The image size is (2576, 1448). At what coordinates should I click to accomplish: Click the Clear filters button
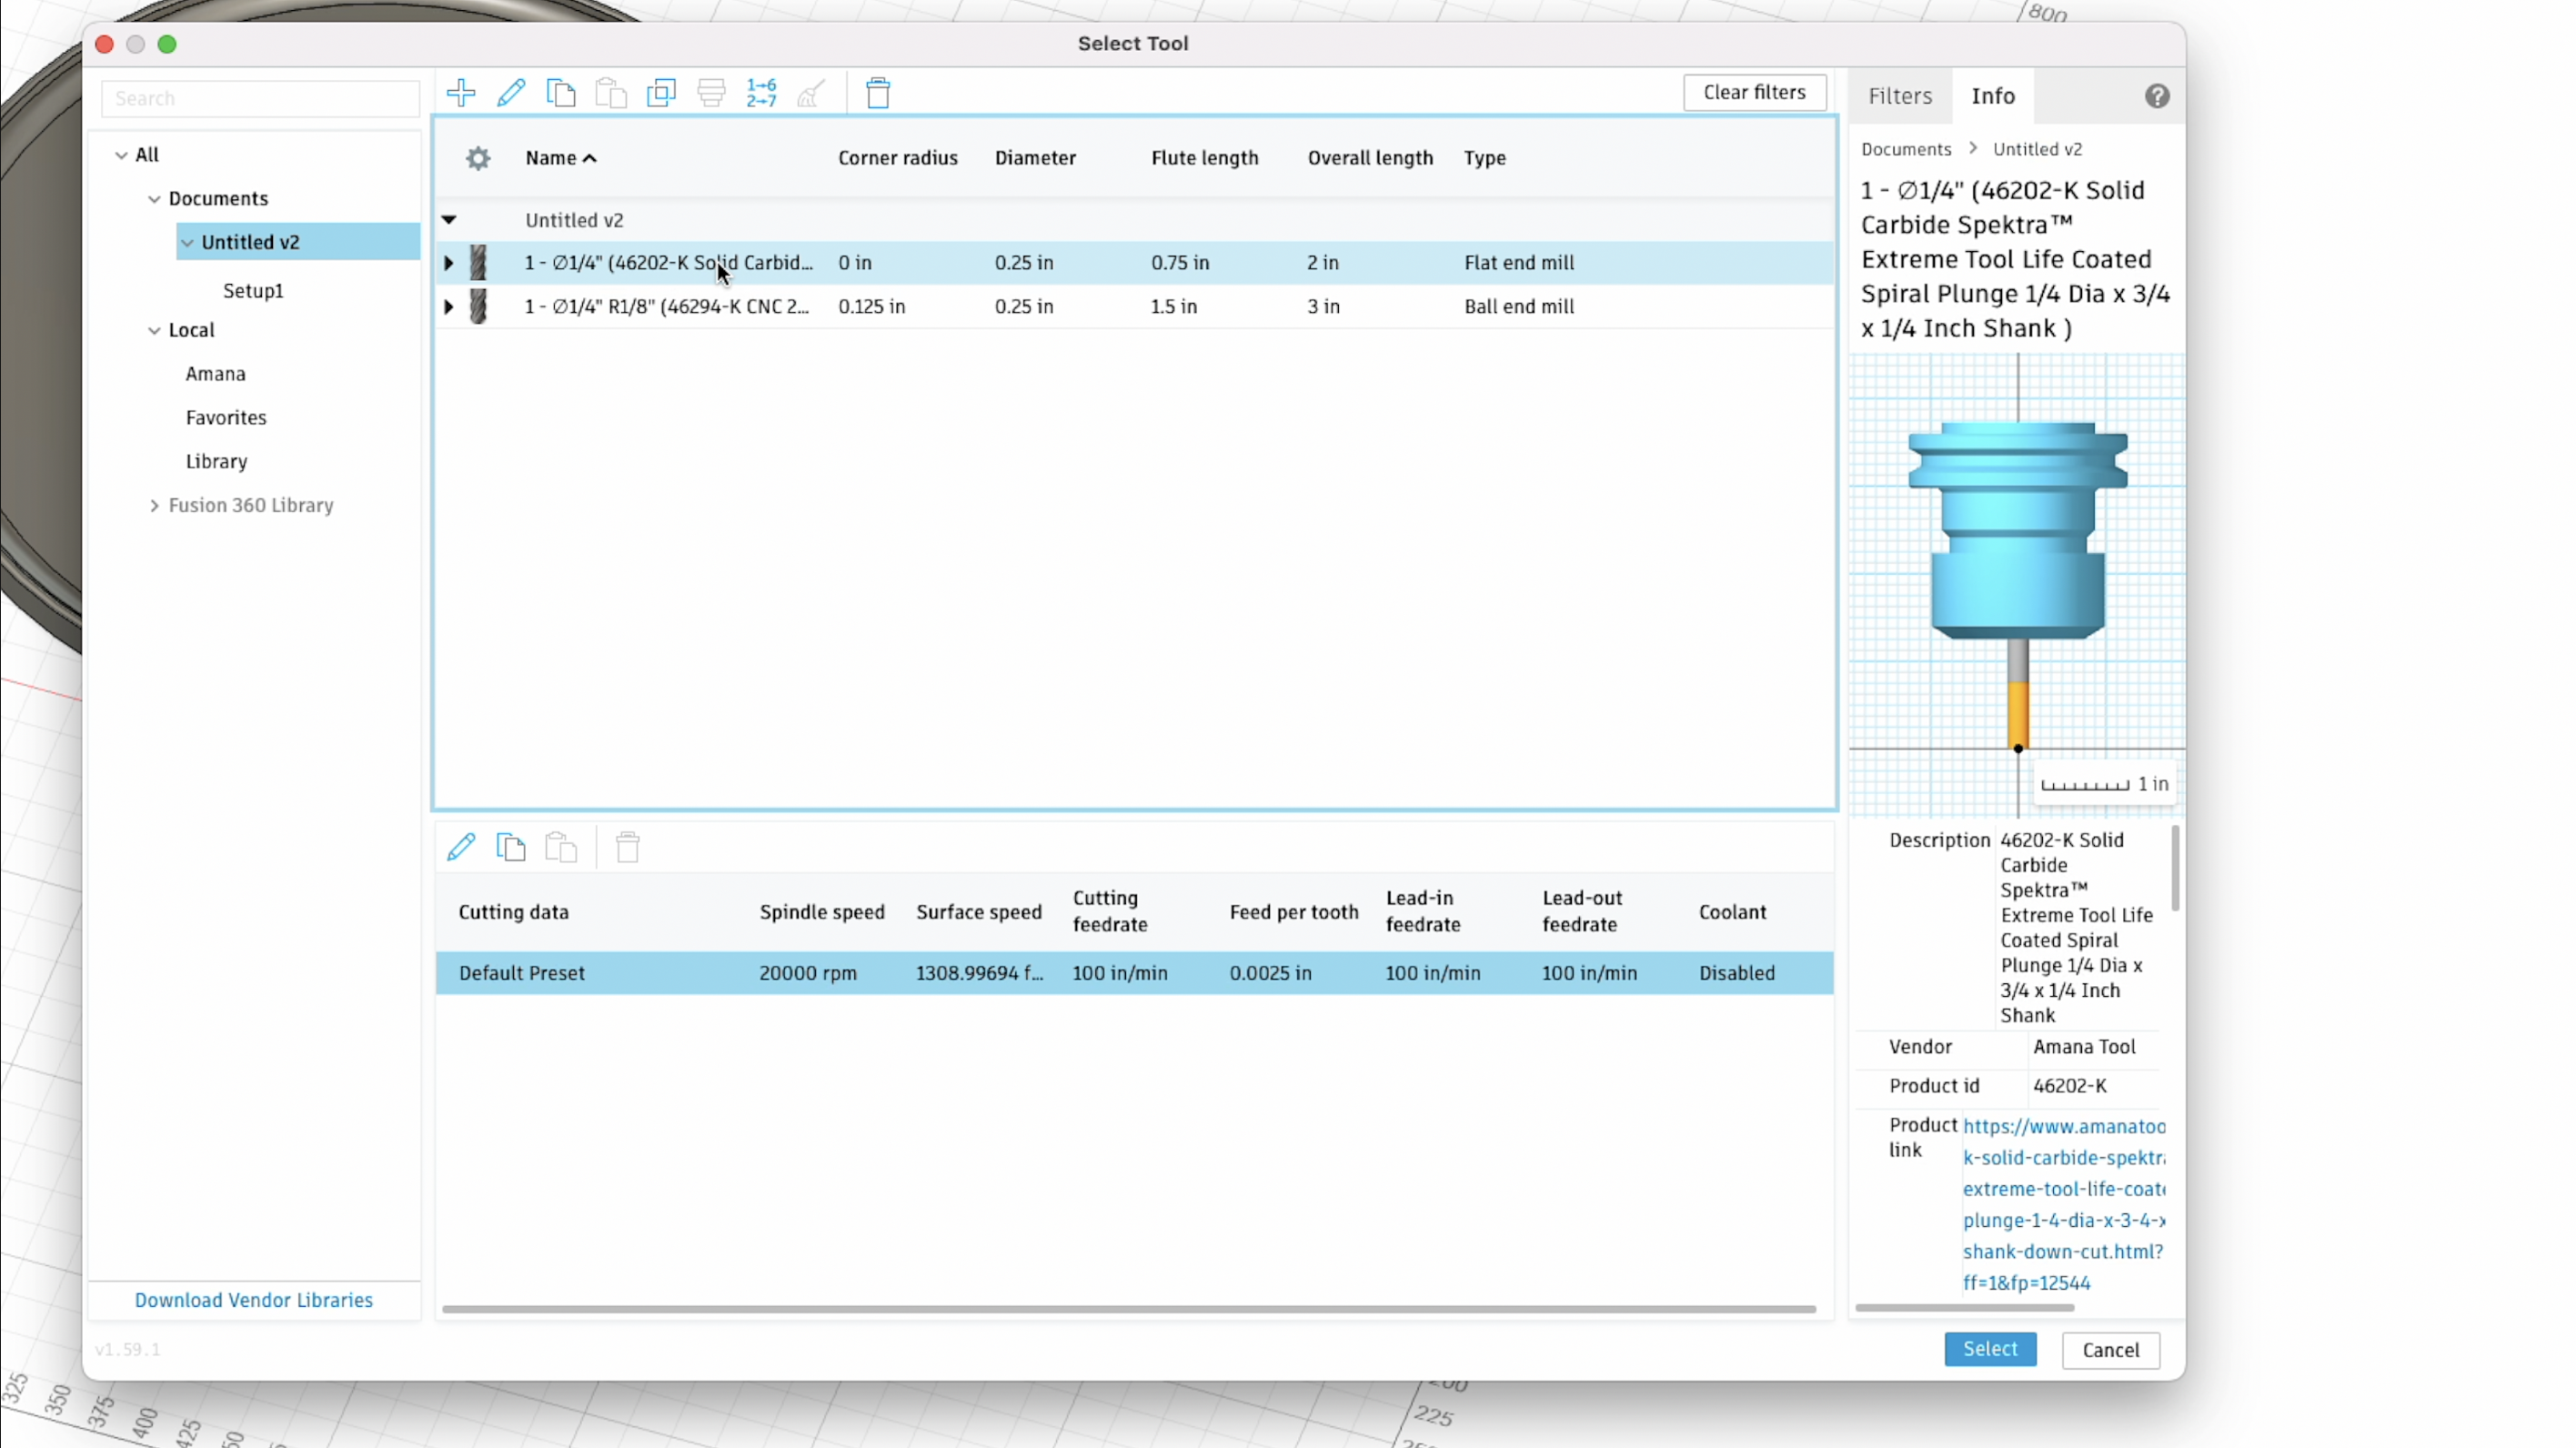1754,92
